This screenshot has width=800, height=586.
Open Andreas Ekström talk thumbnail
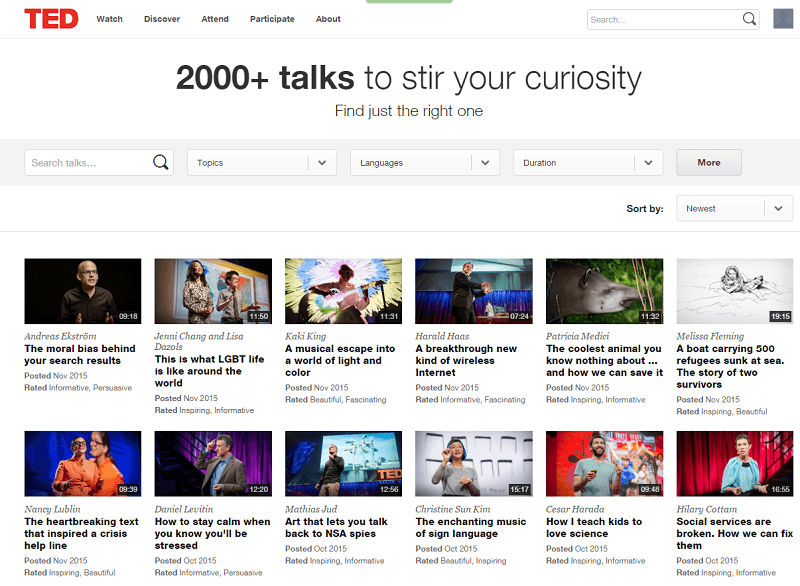[x=83, y=291]
